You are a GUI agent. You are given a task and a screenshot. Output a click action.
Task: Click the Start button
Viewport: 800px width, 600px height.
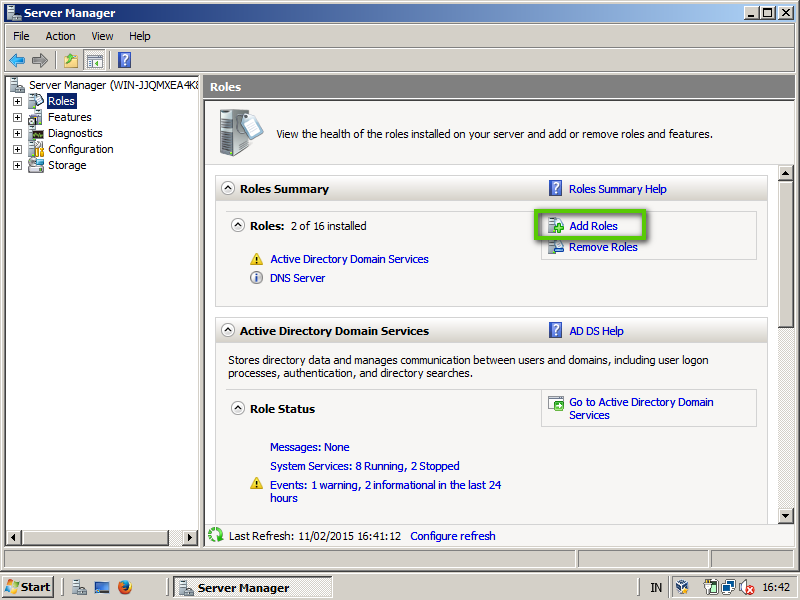28,587
